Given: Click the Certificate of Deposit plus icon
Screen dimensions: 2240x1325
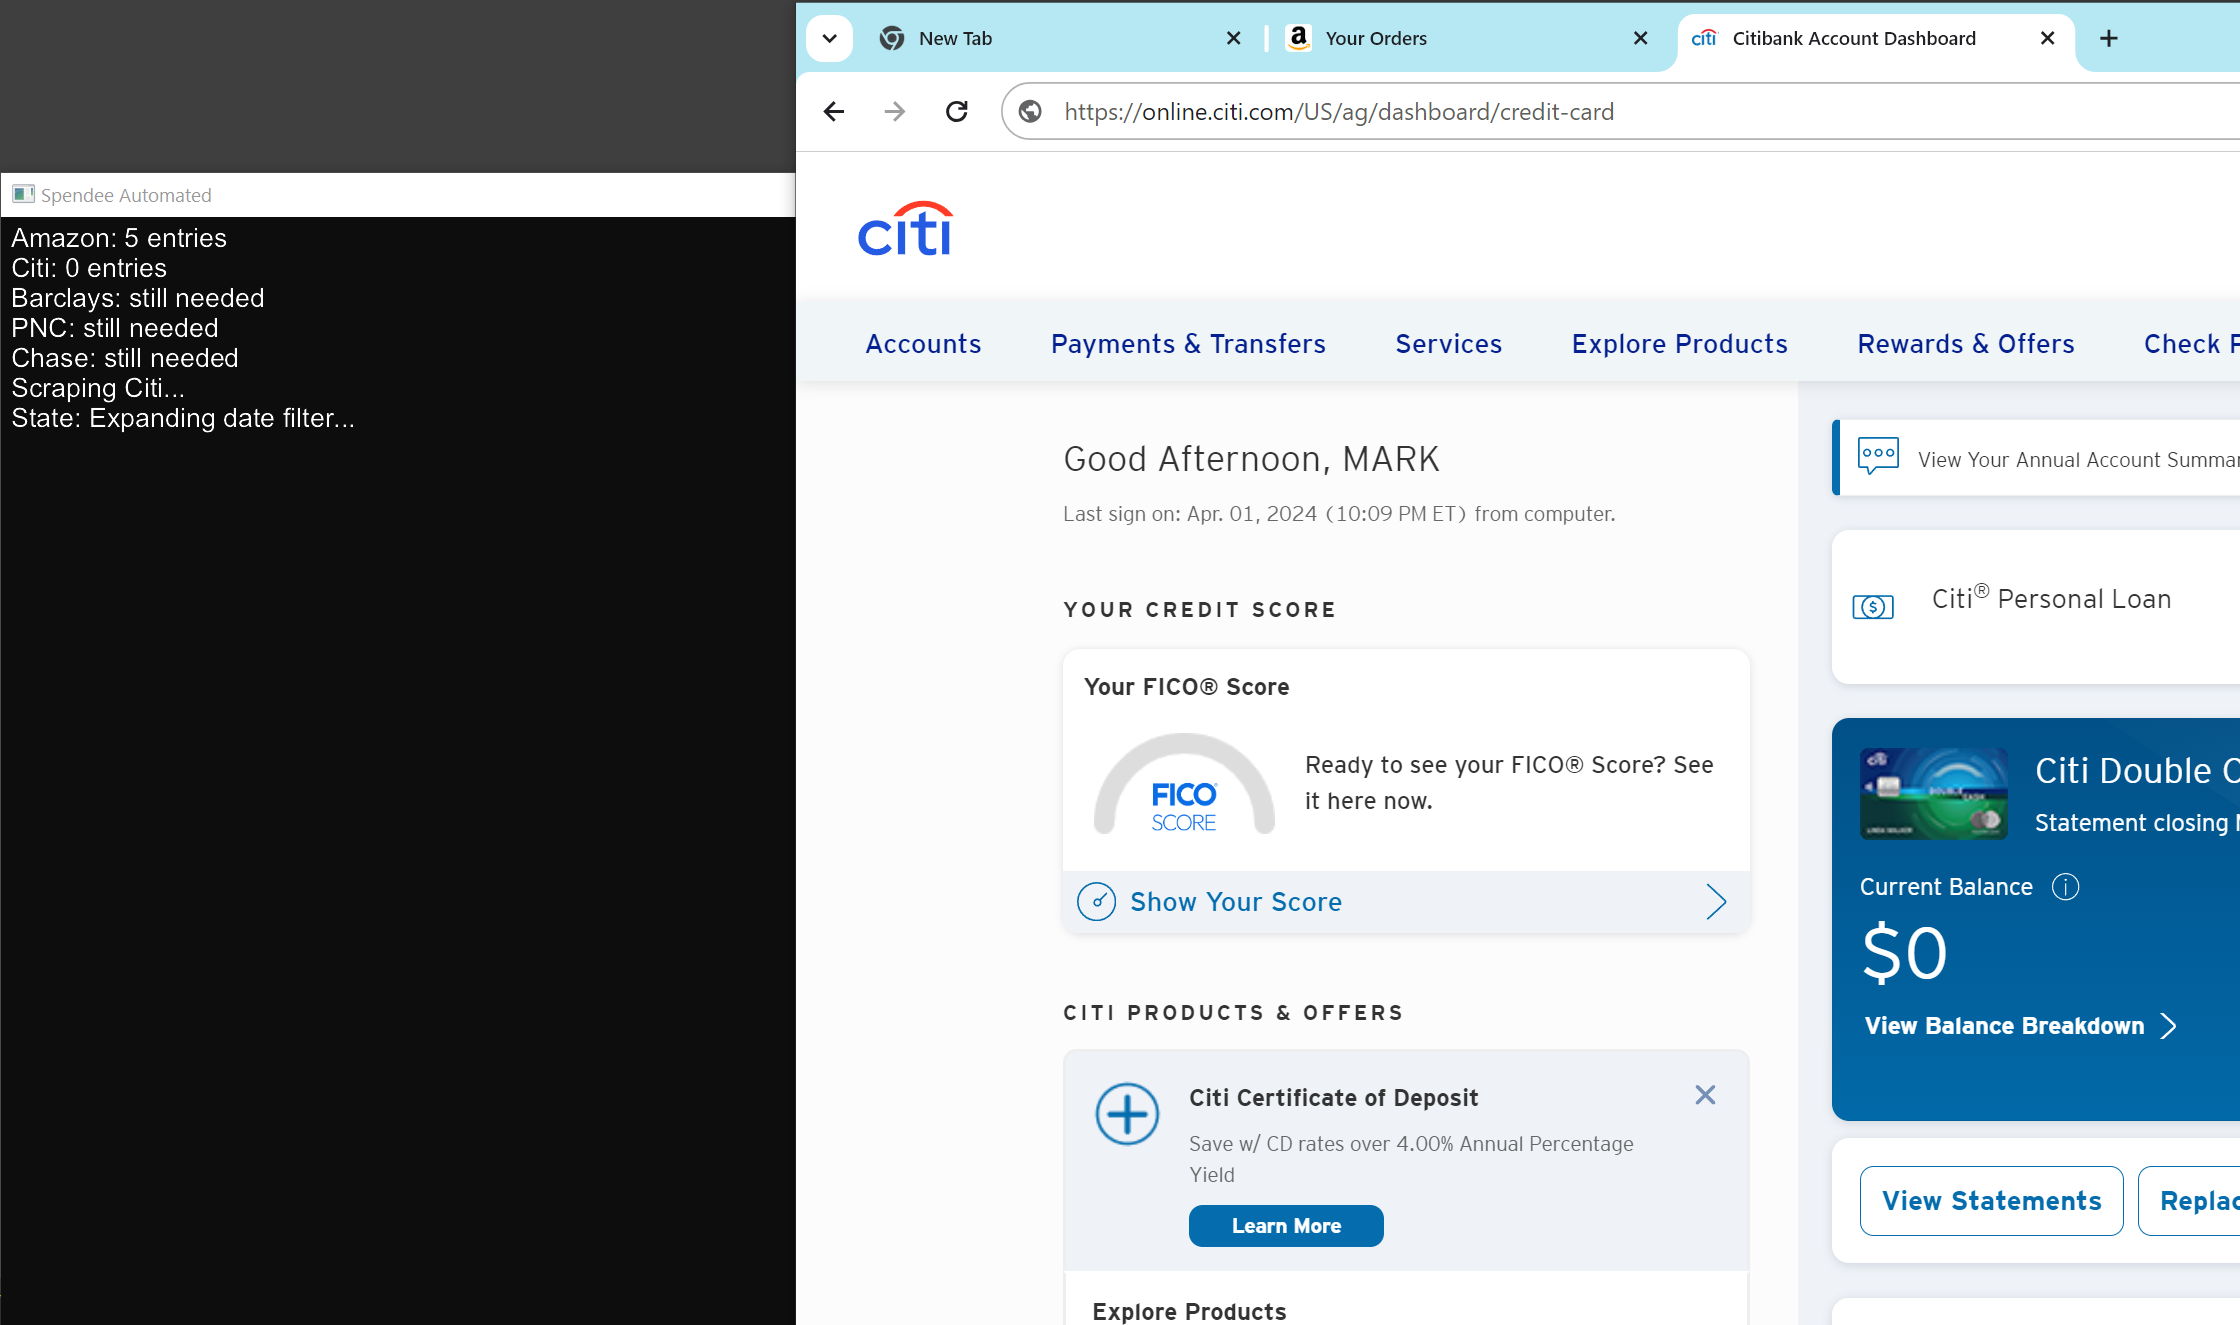Looking at the screenshot, I should tap(1127, 1114).
